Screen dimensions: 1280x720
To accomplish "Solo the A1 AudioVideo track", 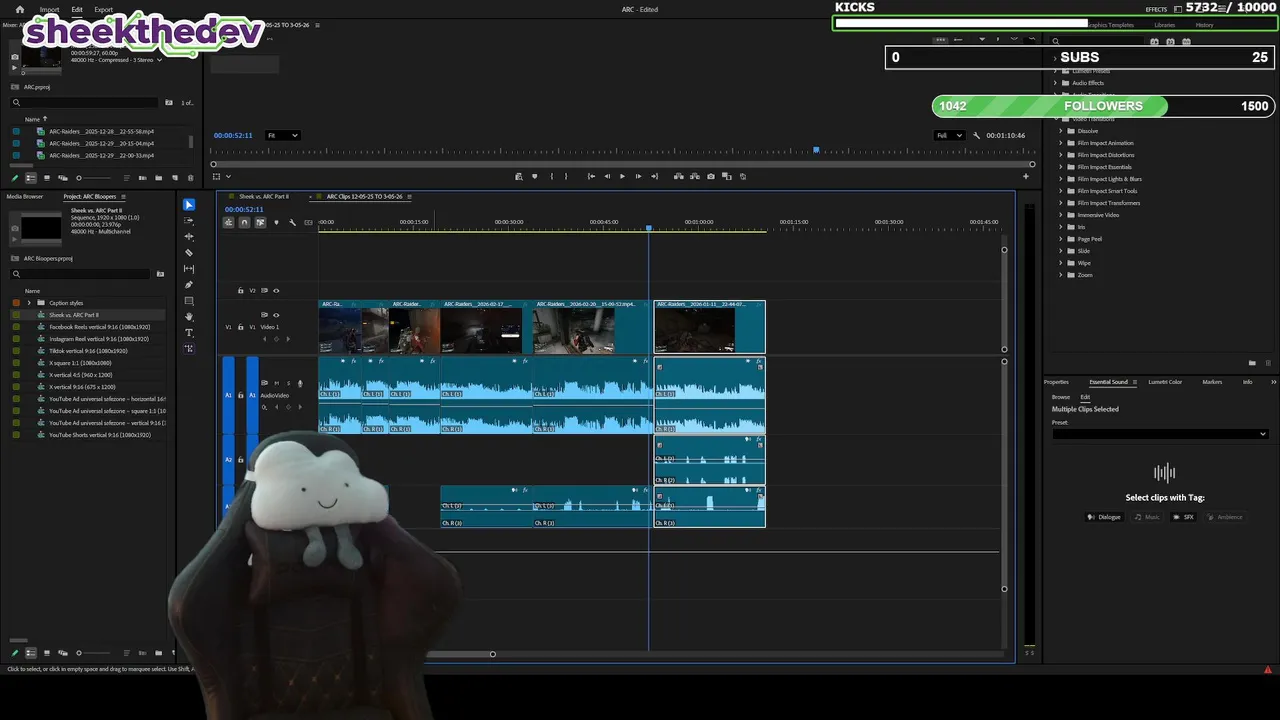I will coord(288,383).
